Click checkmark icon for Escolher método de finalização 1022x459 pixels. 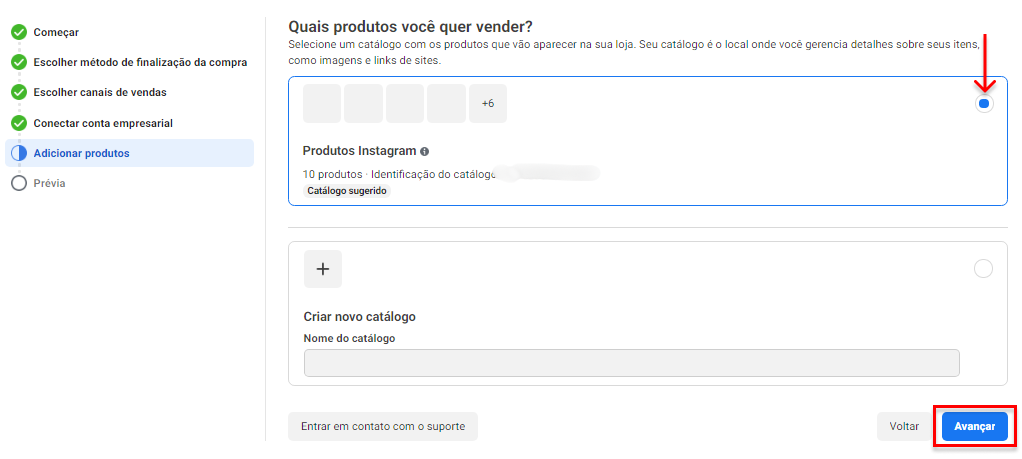pyautogui.click(x=18, y=62)
